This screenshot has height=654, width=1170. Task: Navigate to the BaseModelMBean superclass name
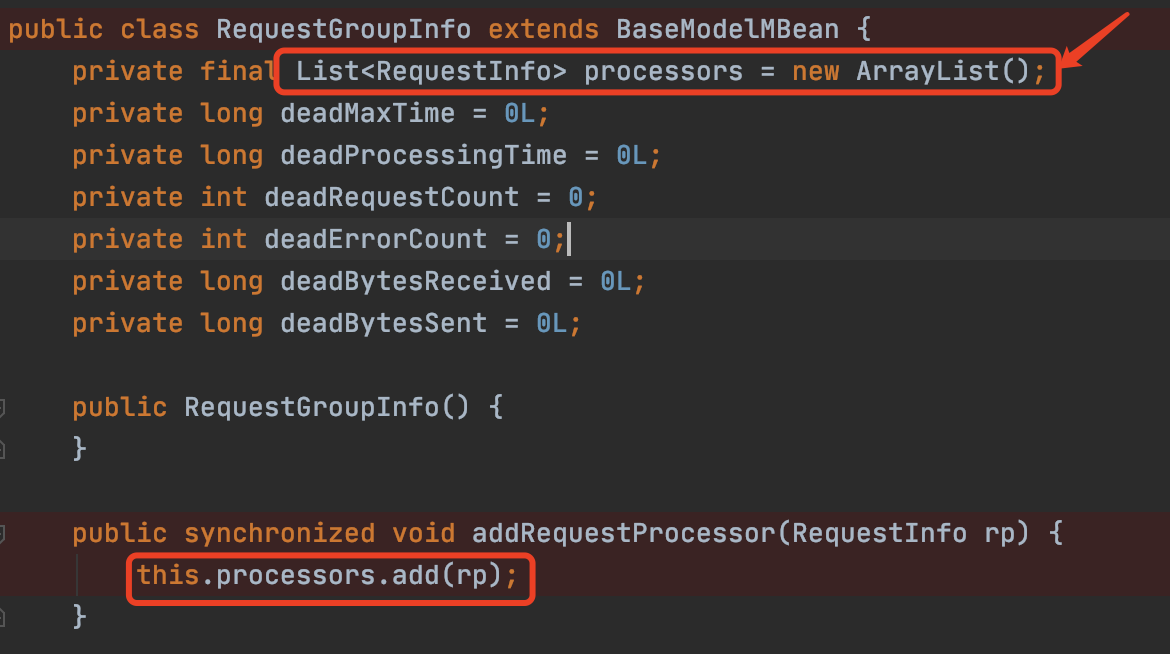[727, 29]
